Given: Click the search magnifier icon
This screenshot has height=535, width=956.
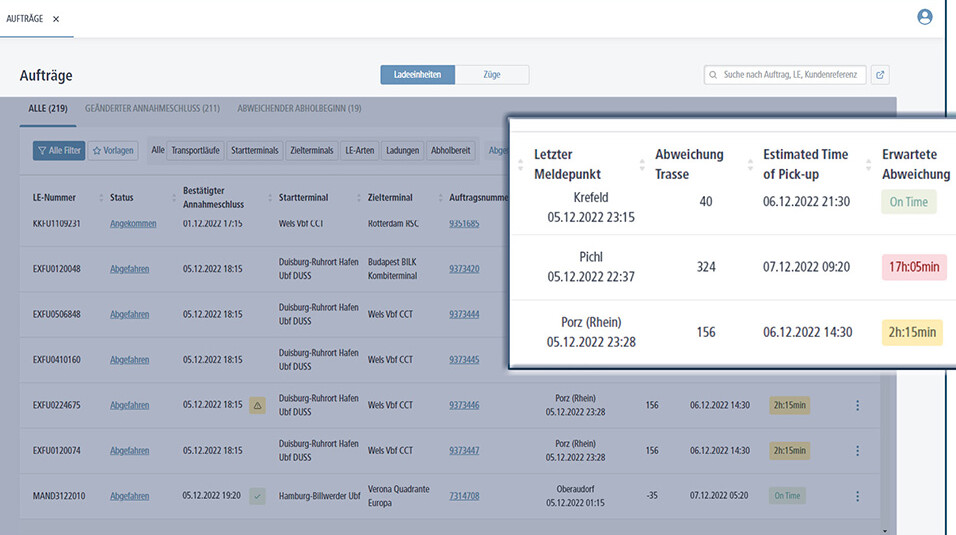Looking at the screenshot, I should pyautogui.click(x=713, y=74).
